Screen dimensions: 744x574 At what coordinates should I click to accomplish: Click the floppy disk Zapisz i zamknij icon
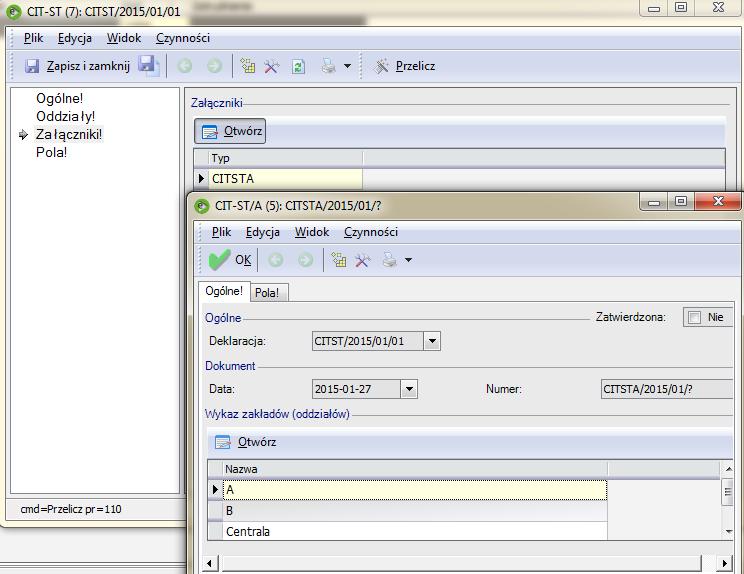click(32, 66)
